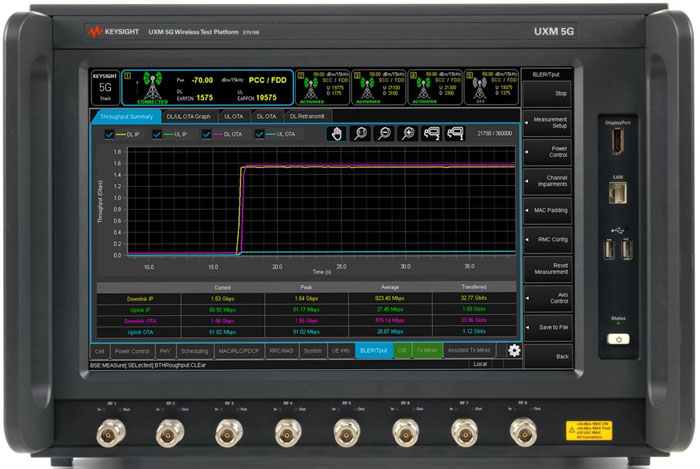Viewport: 700px width, 469px height.
Task: Select the green CSI bottom tab
Action: point(402,351)
